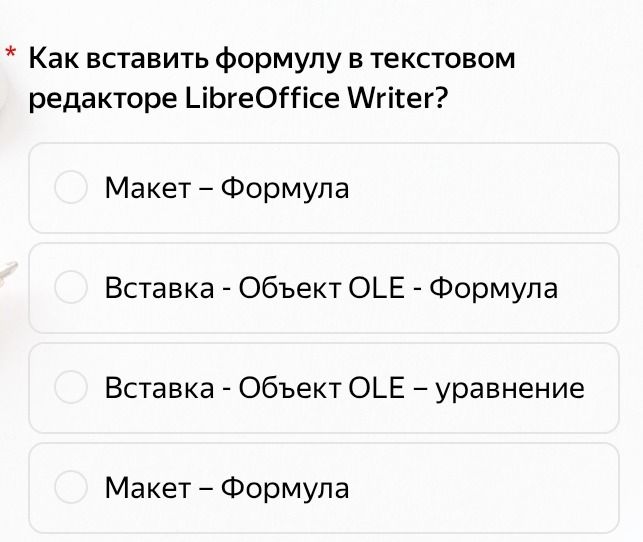Click "Объект OLE" in the second option
The height and width of the screenshot is (542, 643).
point(322,287)
